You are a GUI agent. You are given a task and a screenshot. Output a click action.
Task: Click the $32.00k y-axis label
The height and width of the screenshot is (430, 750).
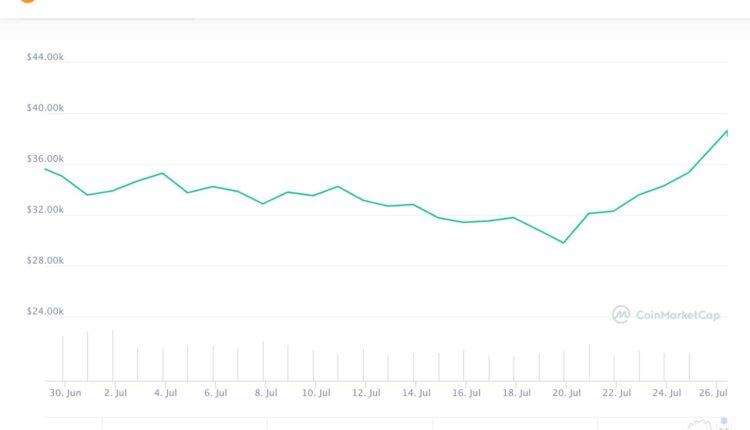click(x=45, y=210)
